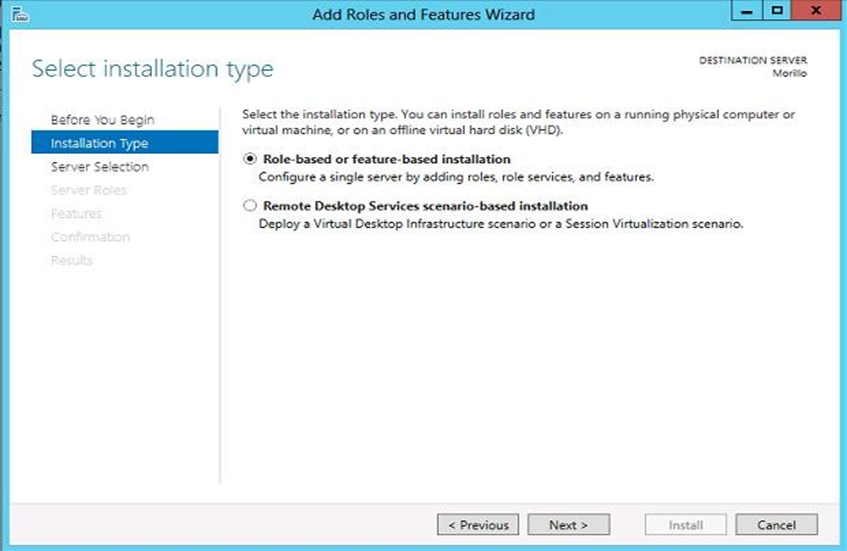The width and height of the screenshot is (847, 551).
Task: Open the Installation Type step
Action: click(x=99, y=143)
